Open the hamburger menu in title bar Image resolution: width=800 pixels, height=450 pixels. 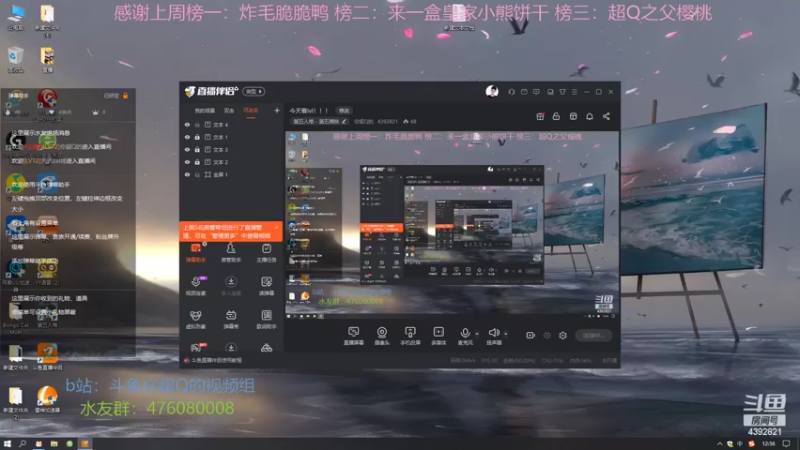[574, 92]
